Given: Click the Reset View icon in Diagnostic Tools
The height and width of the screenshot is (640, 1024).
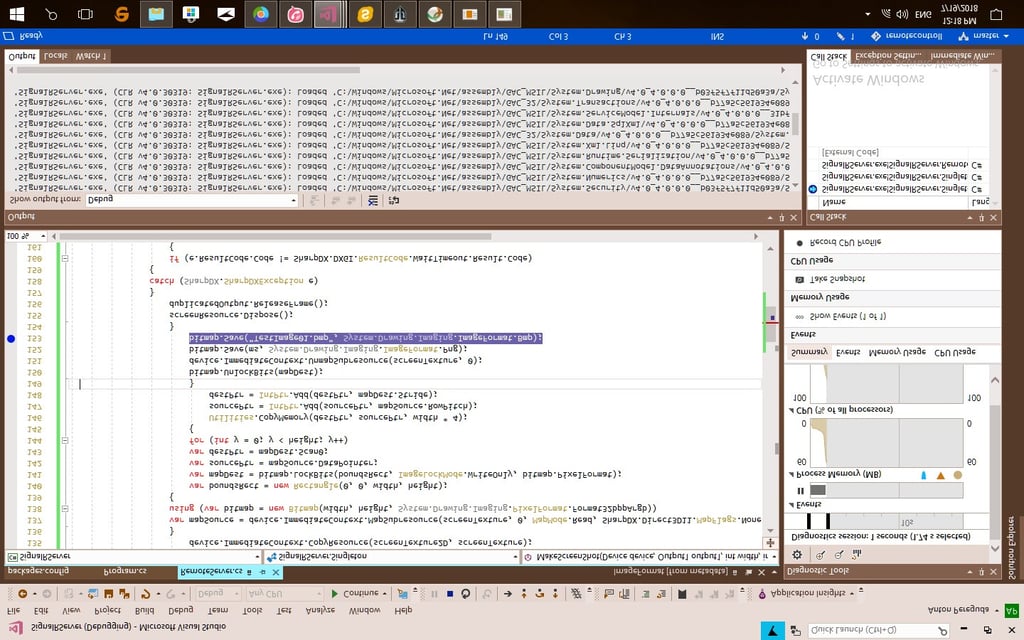Looking at the screenshot, I should click(856, 554).
